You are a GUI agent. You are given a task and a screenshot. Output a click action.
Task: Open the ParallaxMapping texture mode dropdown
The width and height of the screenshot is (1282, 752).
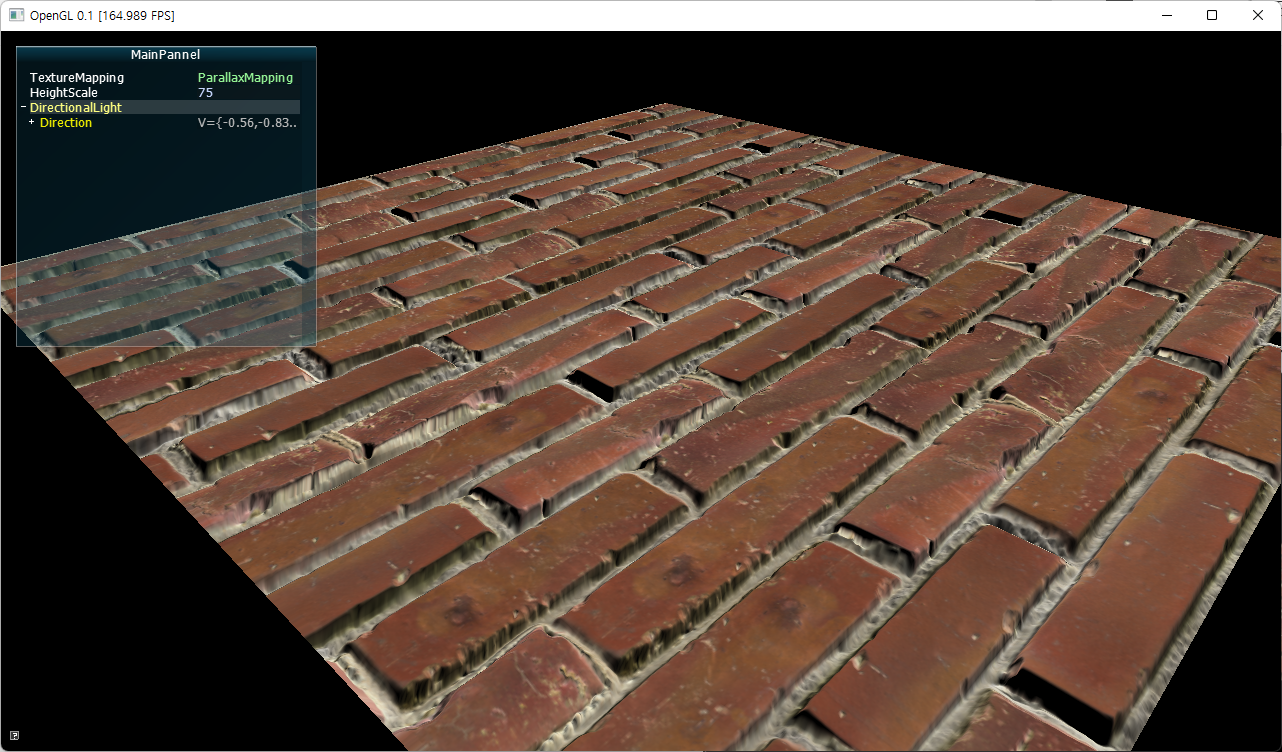[x=245, y=77]
